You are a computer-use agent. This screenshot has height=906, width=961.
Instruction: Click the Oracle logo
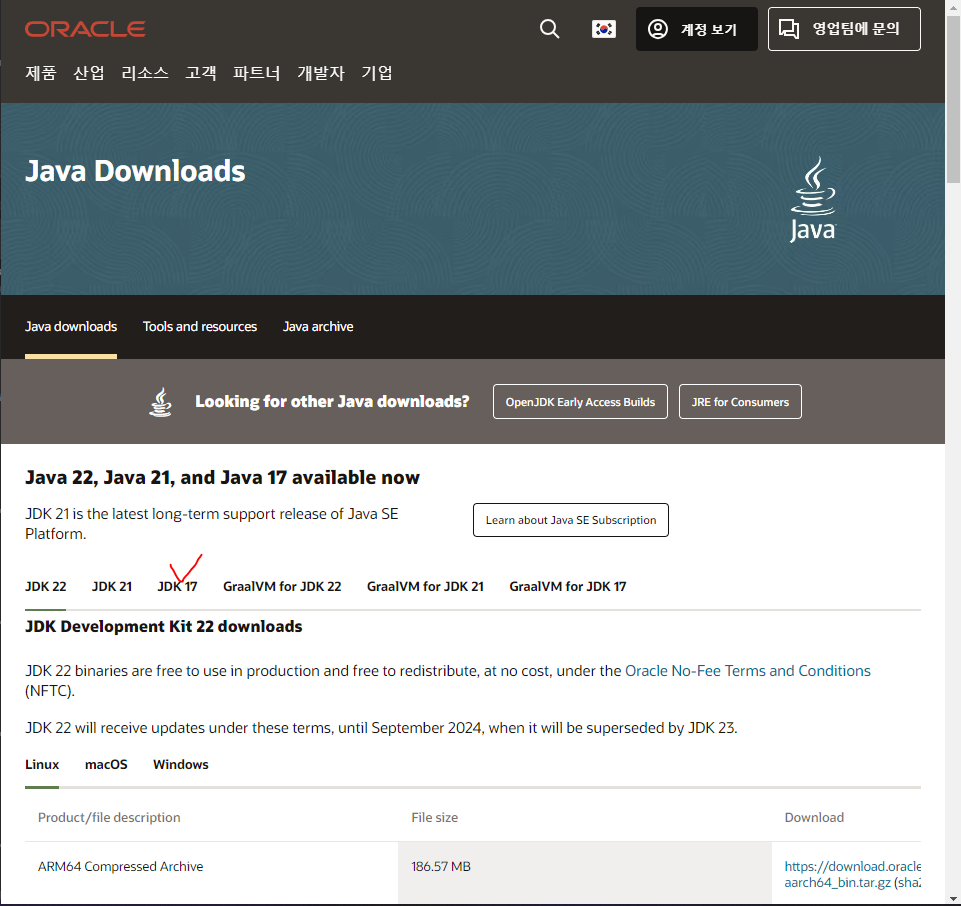point(85,29)
